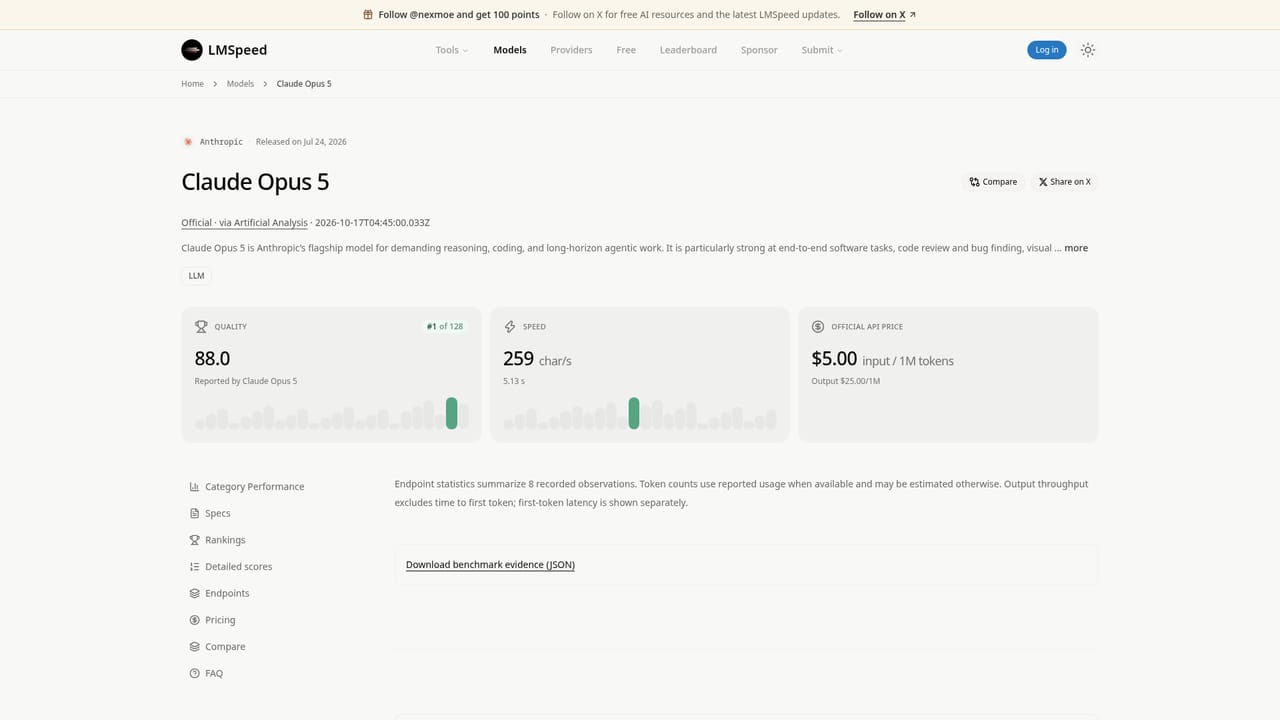This screenshot has width=1280, height=720.
Task: Click the Detailed scores list icon
Action: point(194,567)
